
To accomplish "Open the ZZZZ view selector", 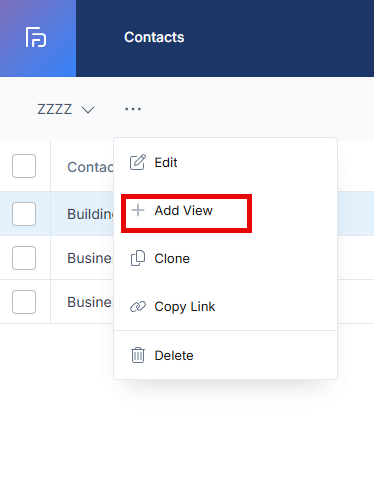I will click(x=66, y=109).
